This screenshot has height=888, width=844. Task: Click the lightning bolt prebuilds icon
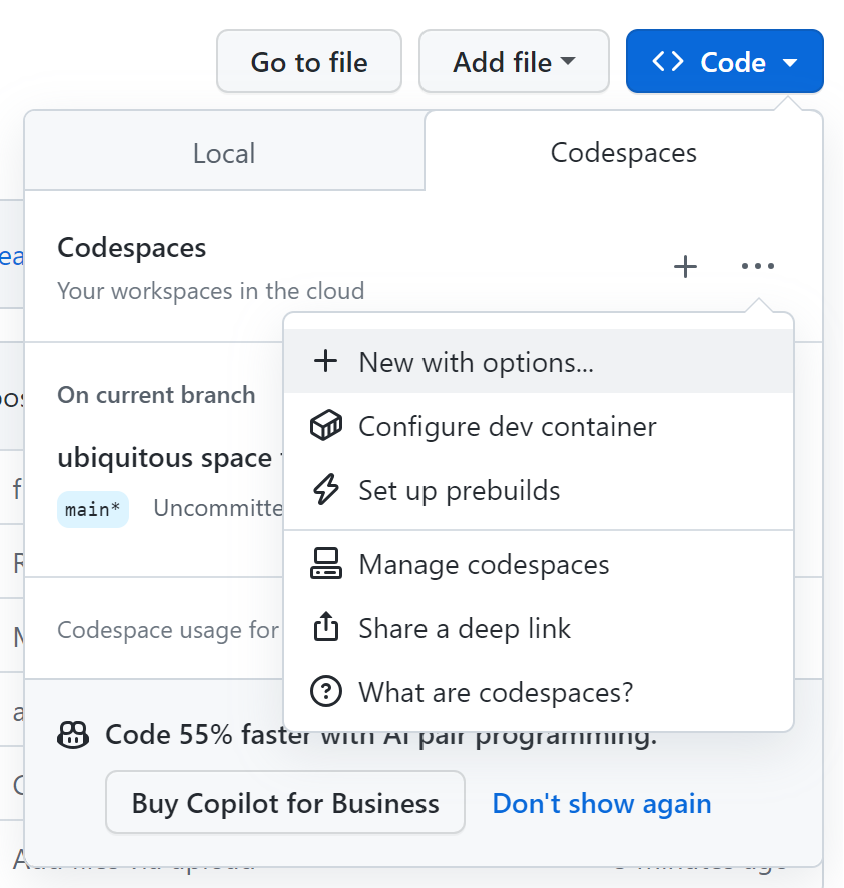(326, 489)
